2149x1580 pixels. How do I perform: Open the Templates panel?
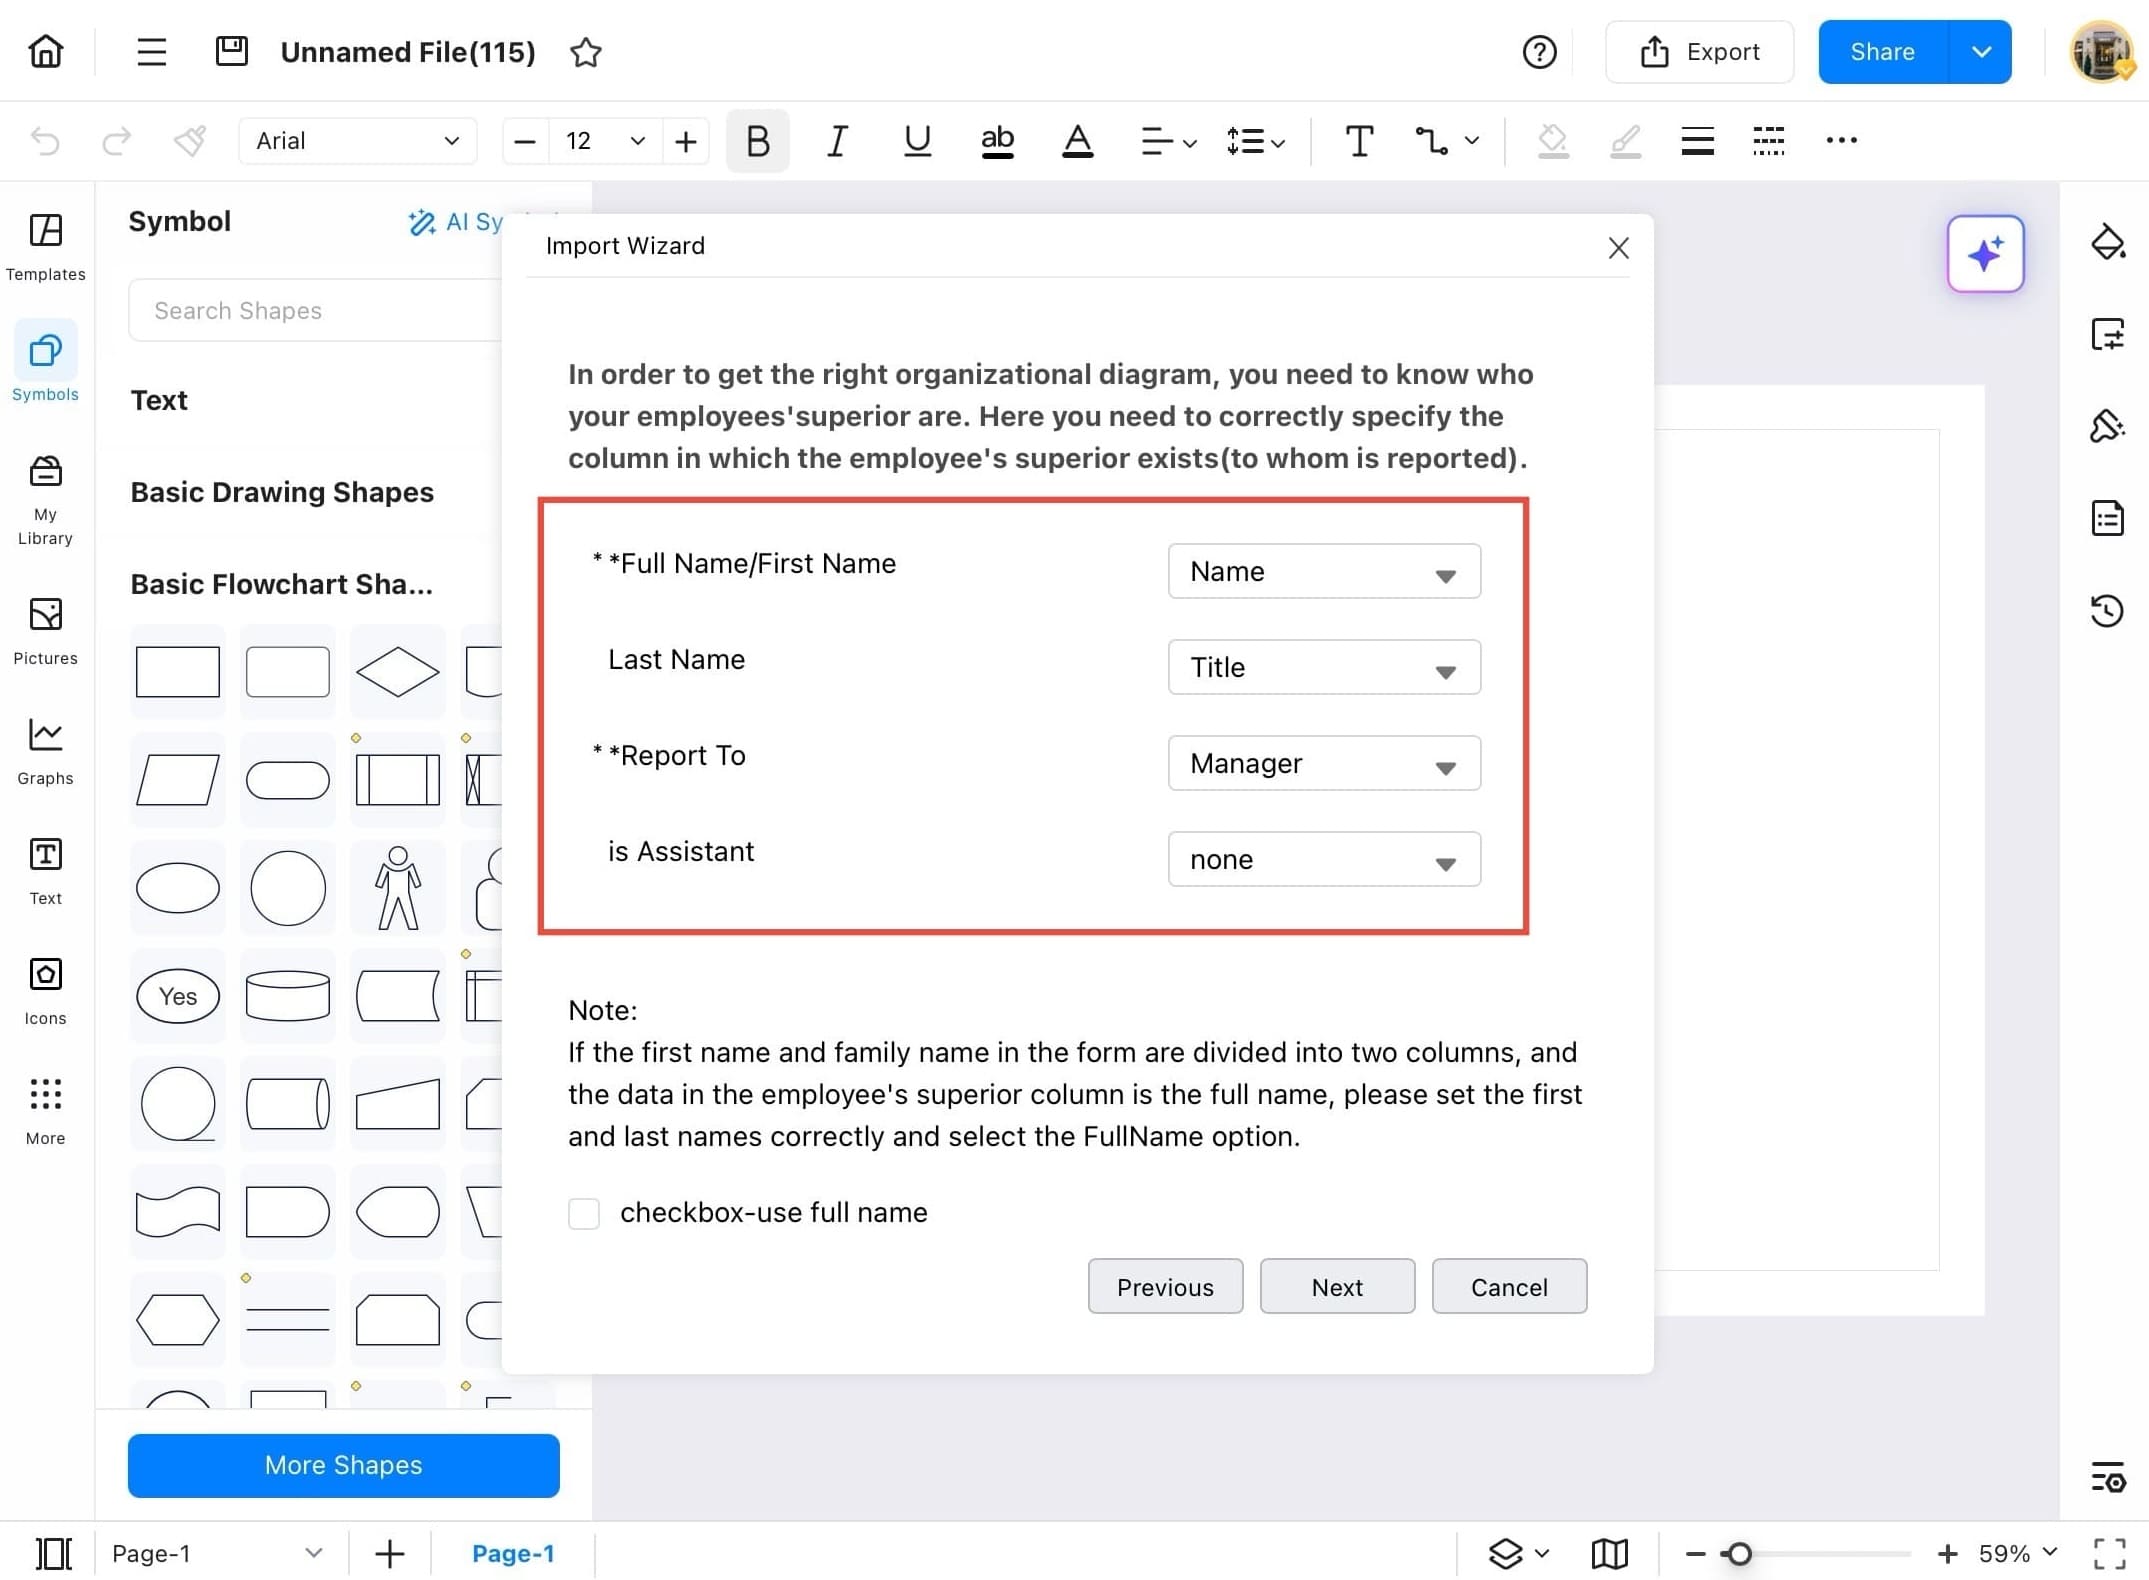(44, 243)
